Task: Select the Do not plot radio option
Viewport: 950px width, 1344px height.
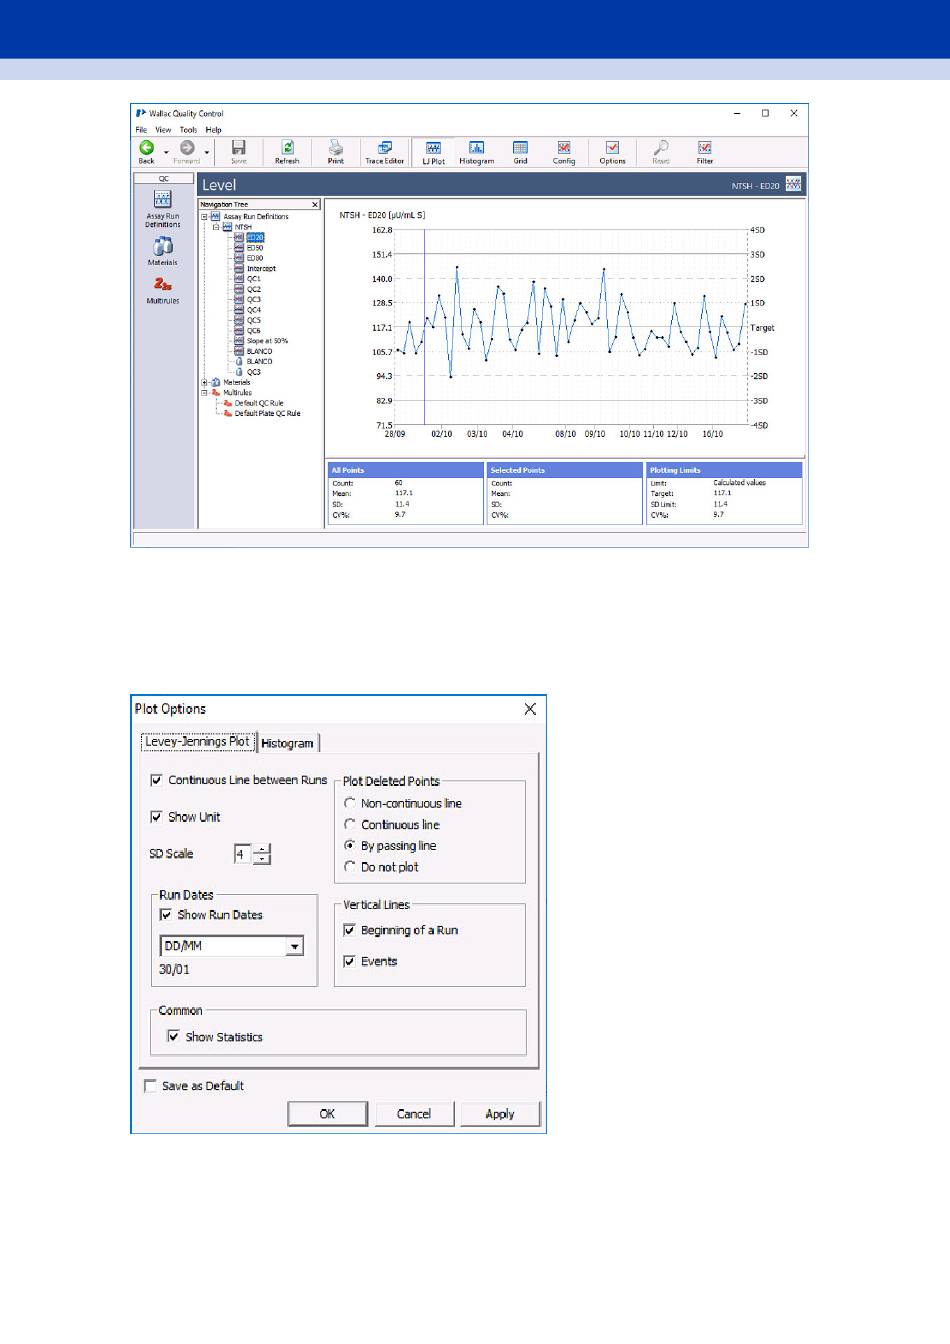Action: coord(350,867)
